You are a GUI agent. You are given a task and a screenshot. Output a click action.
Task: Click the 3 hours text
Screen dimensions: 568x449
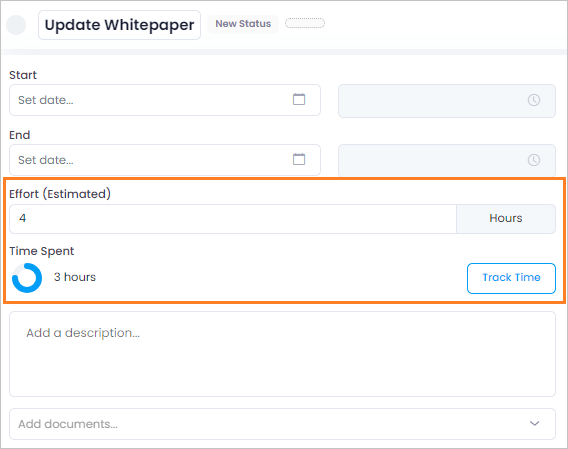[75, 277]
